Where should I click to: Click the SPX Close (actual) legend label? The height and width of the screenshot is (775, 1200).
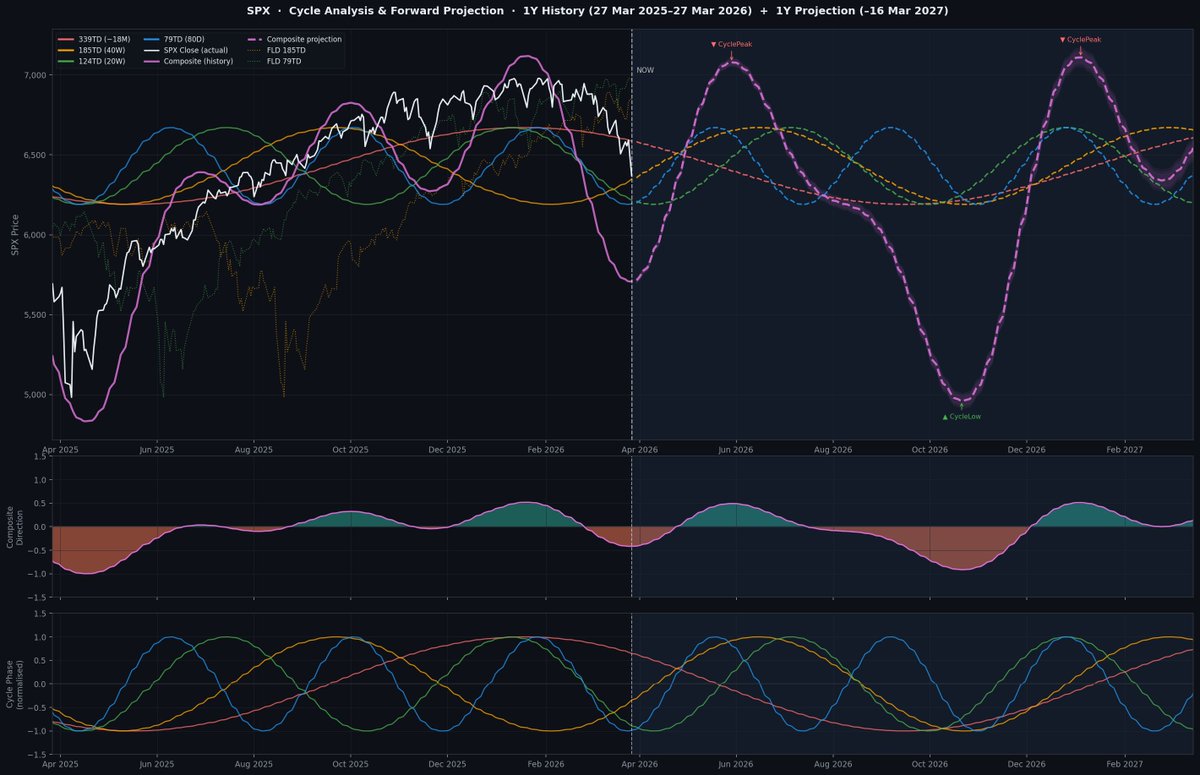coord(196,50)
